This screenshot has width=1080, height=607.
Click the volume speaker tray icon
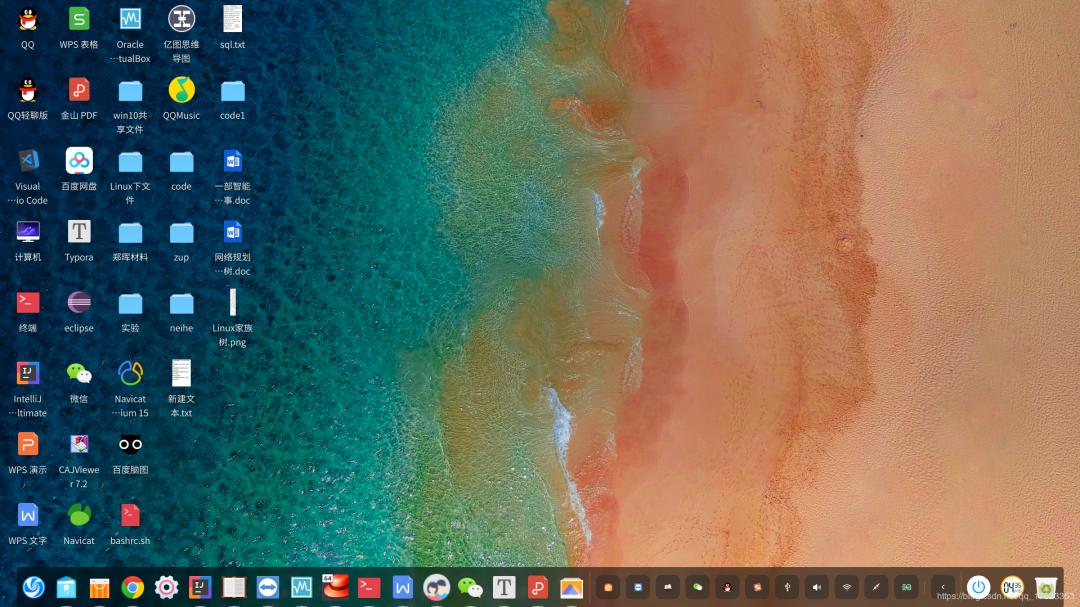coord(817,587)
